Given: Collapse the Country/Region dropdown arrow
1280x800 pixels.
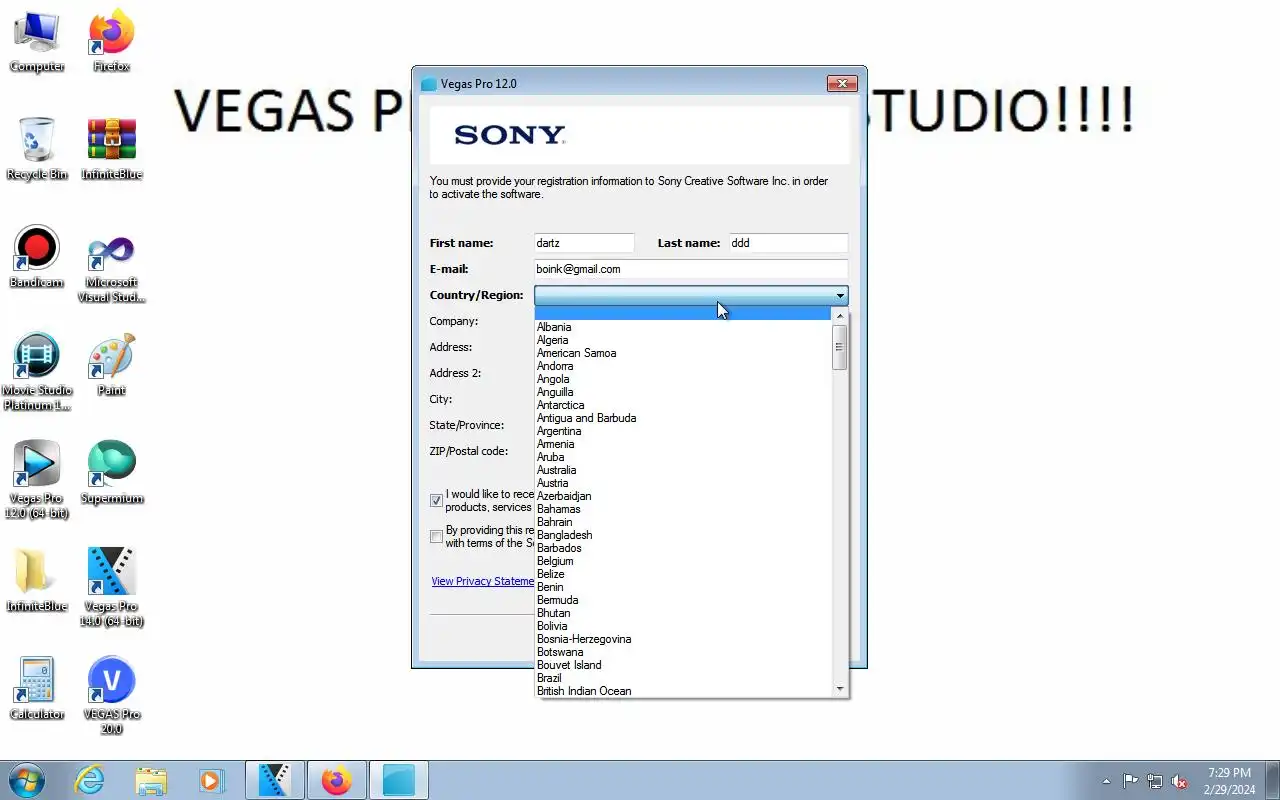Looking at the screenshot, I should (840, 295).
